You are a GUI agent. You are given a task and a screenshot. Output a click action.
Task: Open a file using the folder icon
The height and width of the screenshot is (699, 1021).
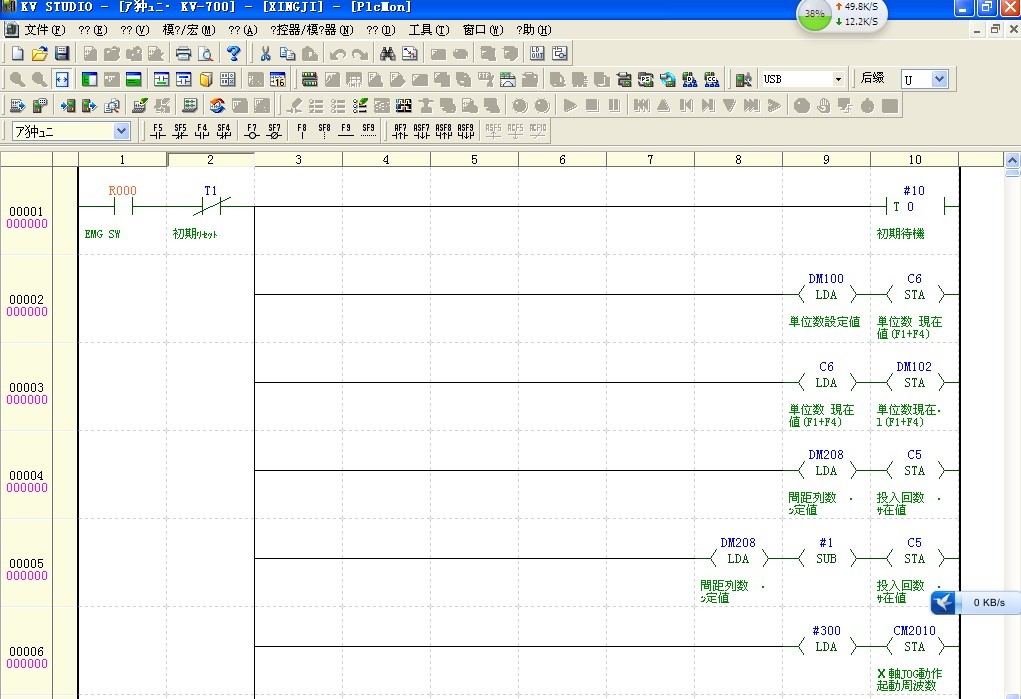pos(39,53)
